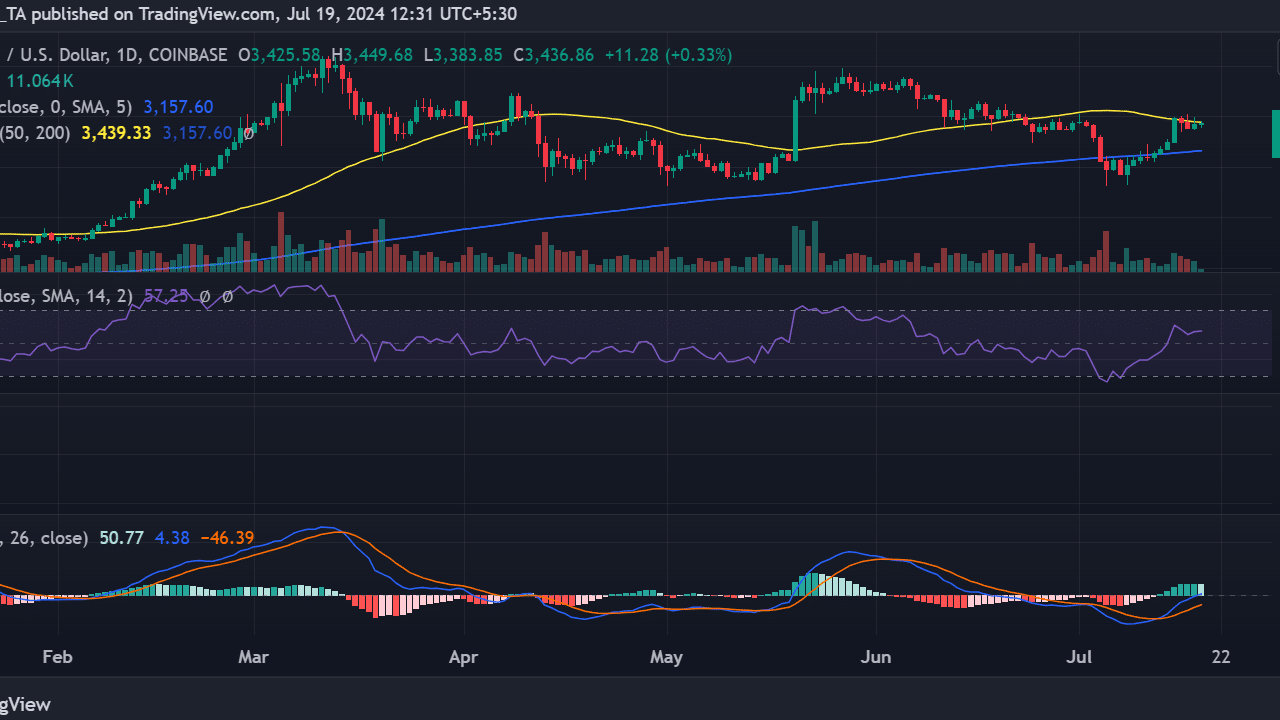Click the RSI value 57.25
Image resolution: width=1280 pixels, height=720 pixels.
[166, 296]
